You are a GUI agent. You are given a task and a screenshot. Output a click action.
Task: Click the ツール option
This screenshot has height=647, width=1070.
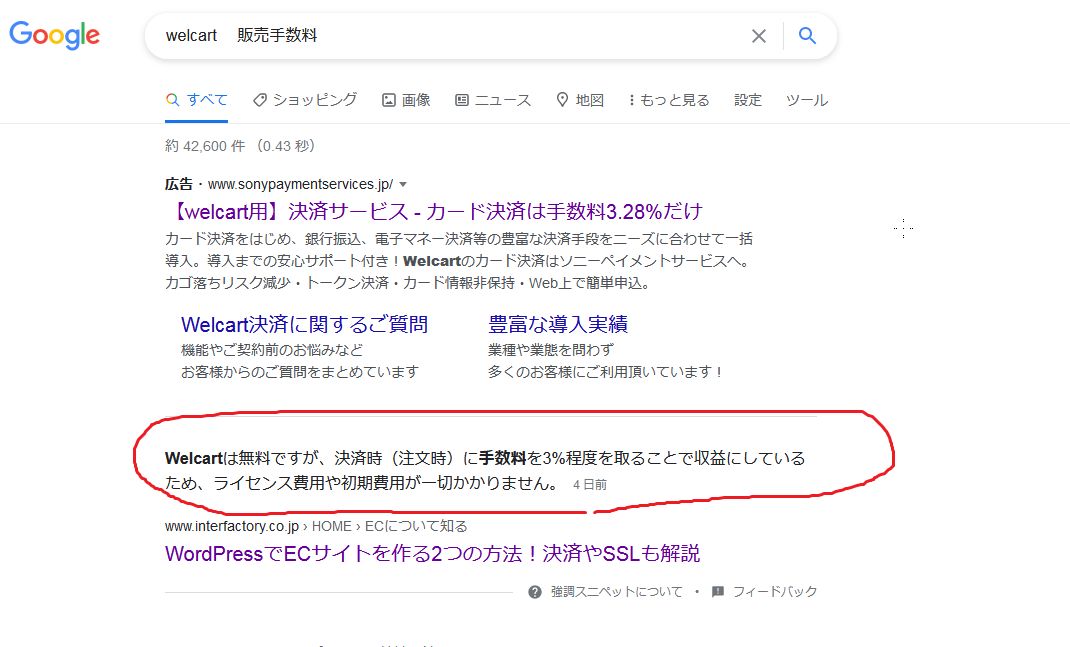(x=807, y=100)
